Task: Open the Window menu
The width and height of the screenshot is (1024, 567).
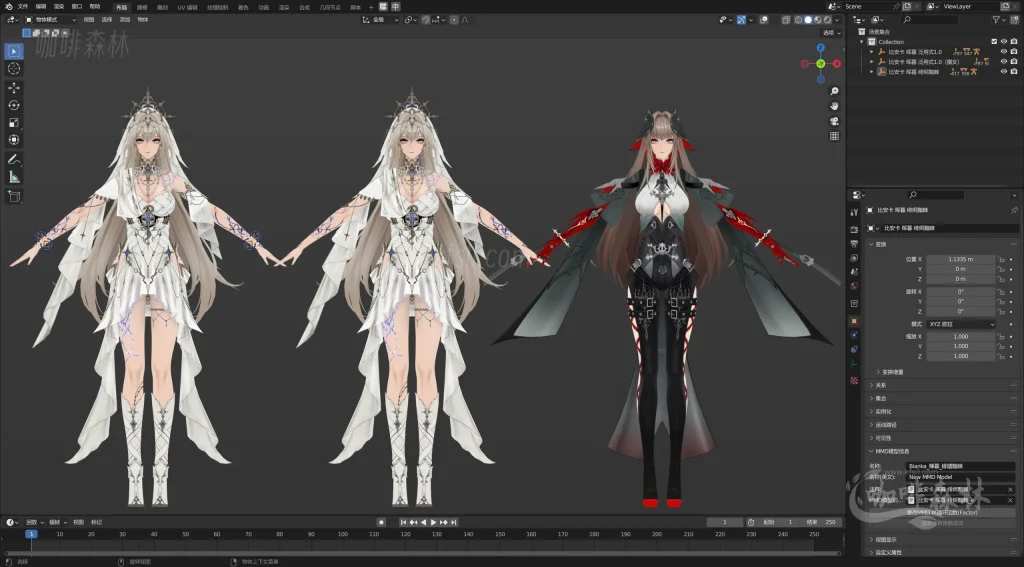Action: pyautogui.click(x=77, y=7)
